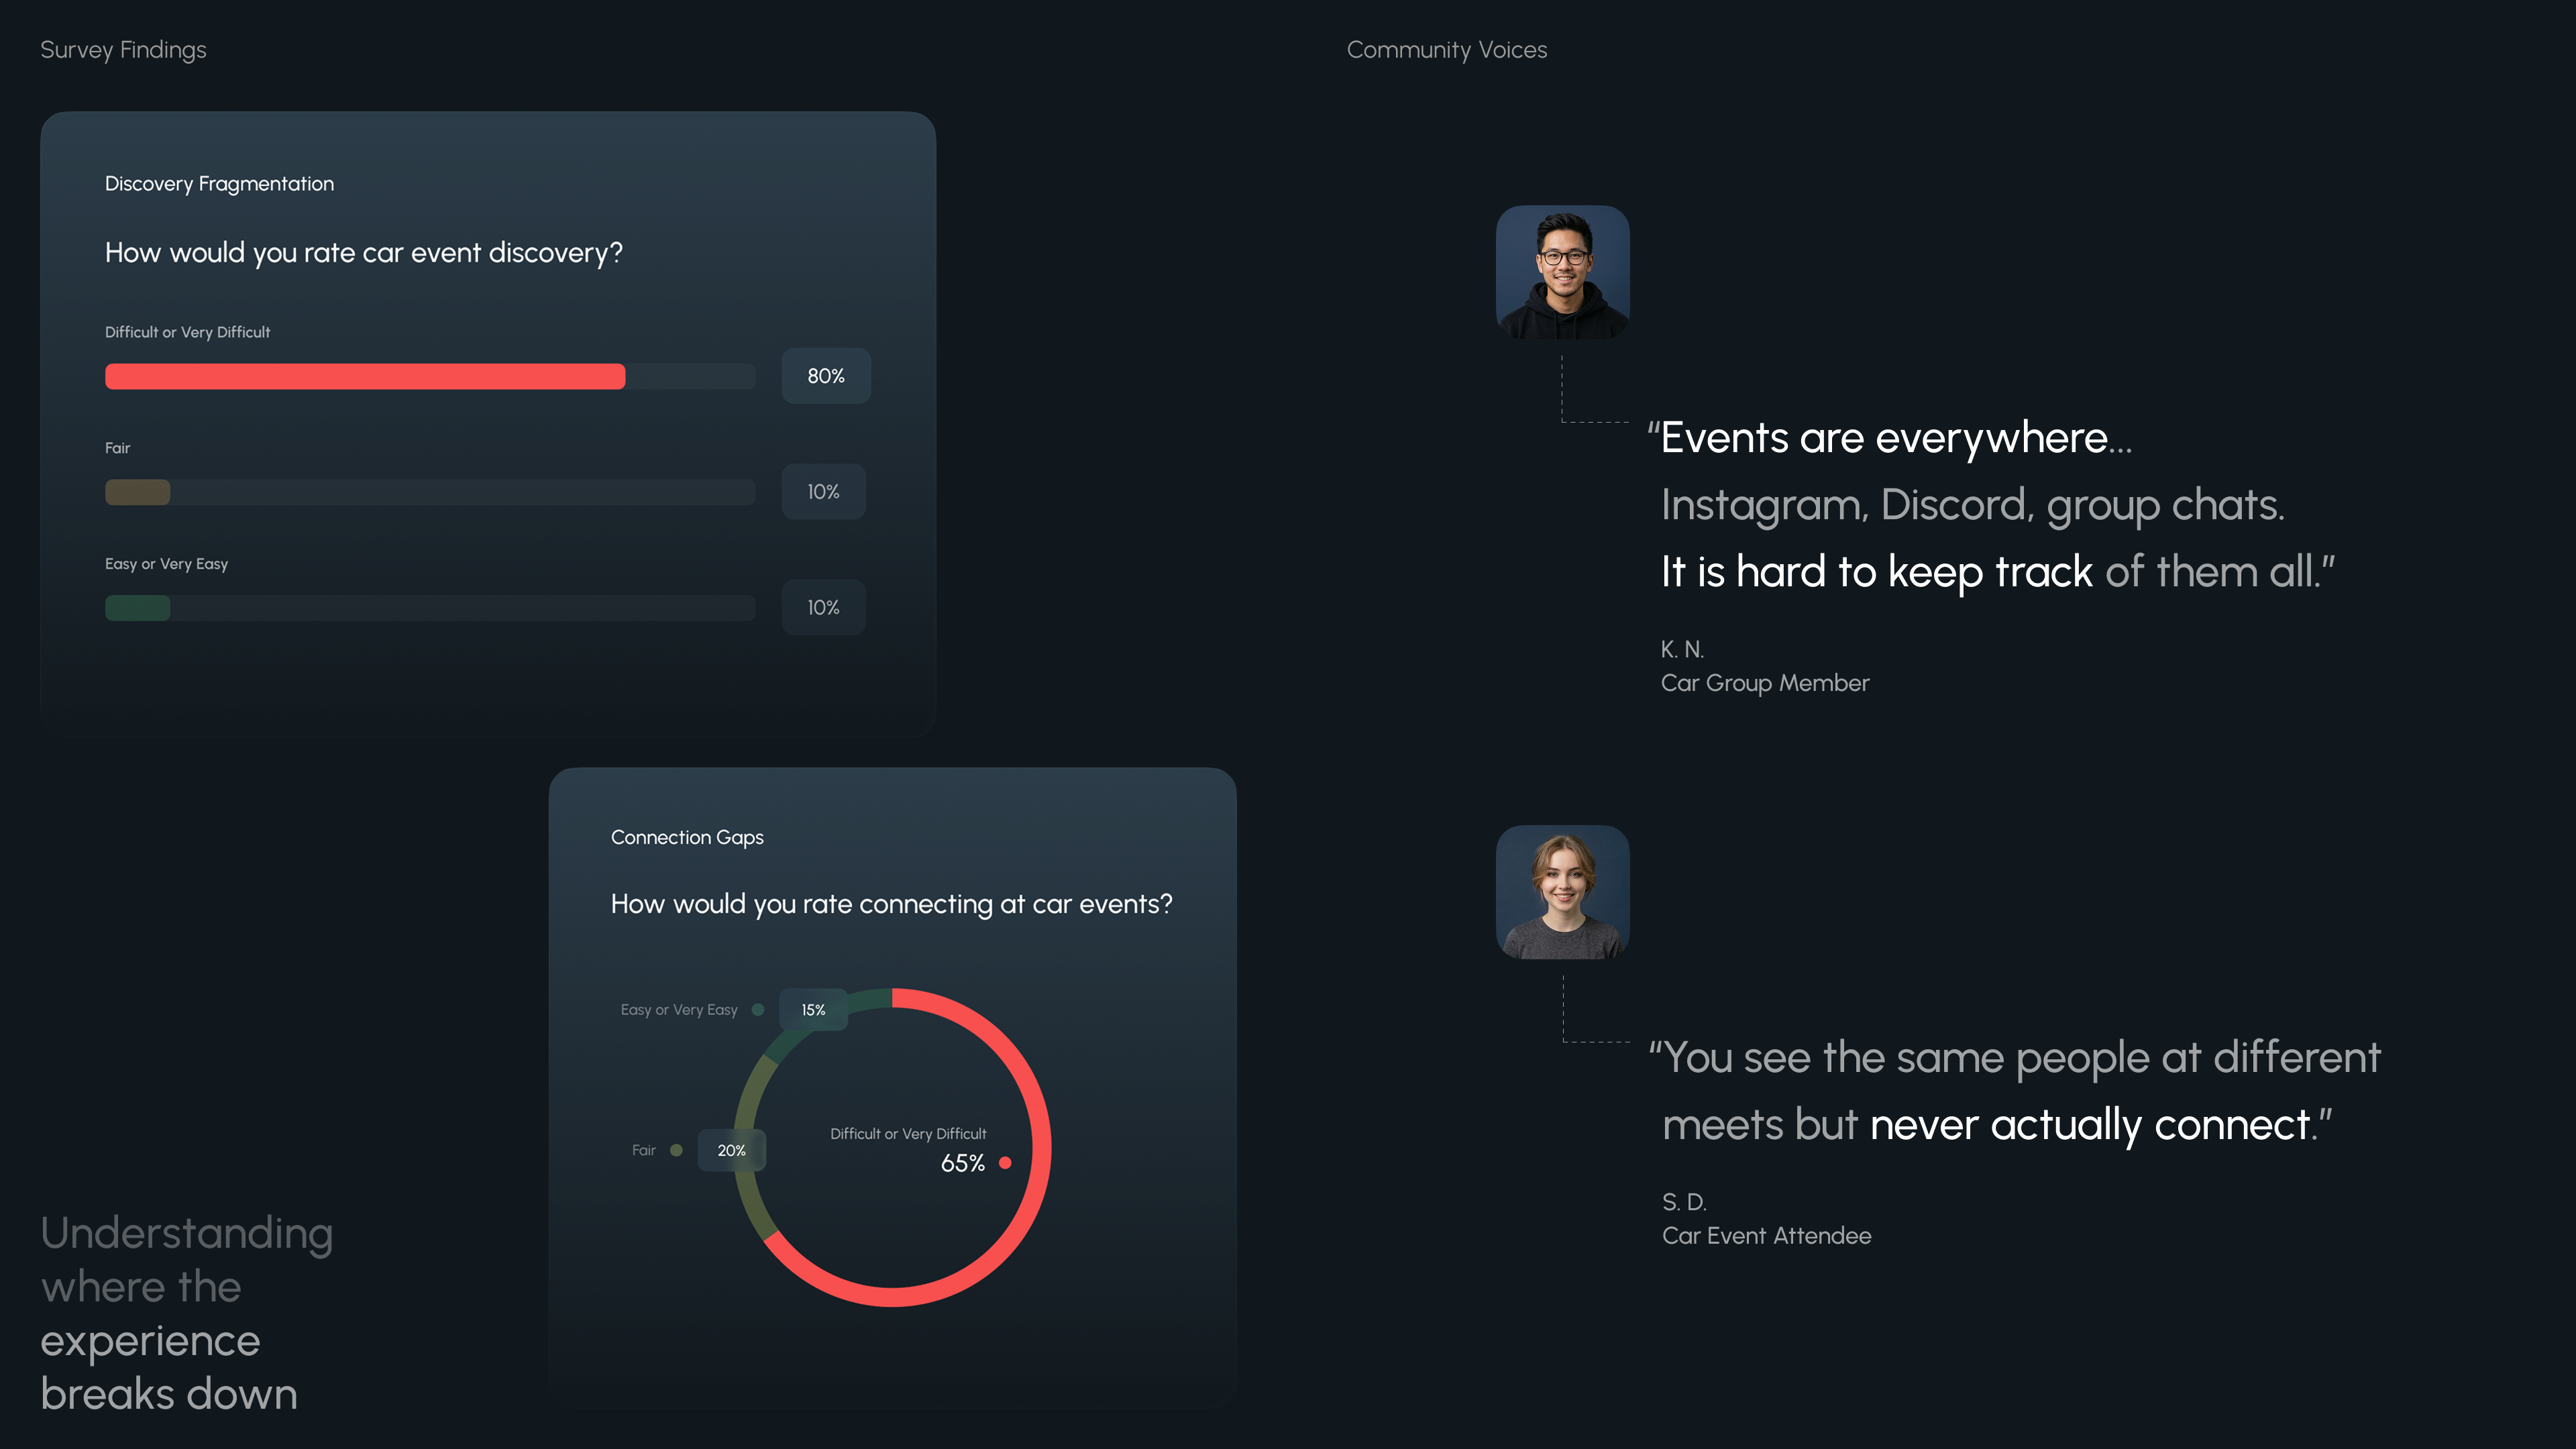Click the red dot beside 65%
This screenshot has width=2576, height=1449.
point(1005,1163)
